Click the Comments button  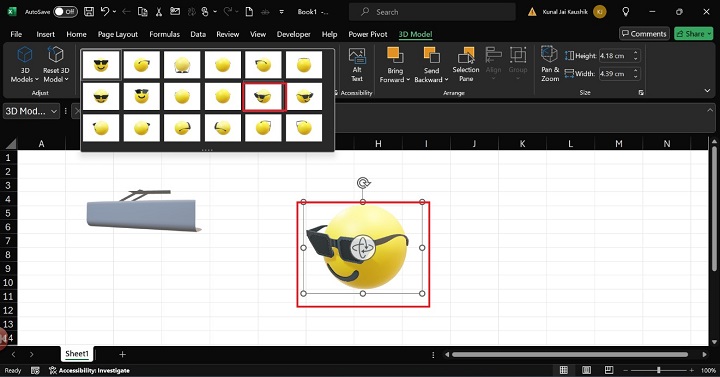[644, 34]
